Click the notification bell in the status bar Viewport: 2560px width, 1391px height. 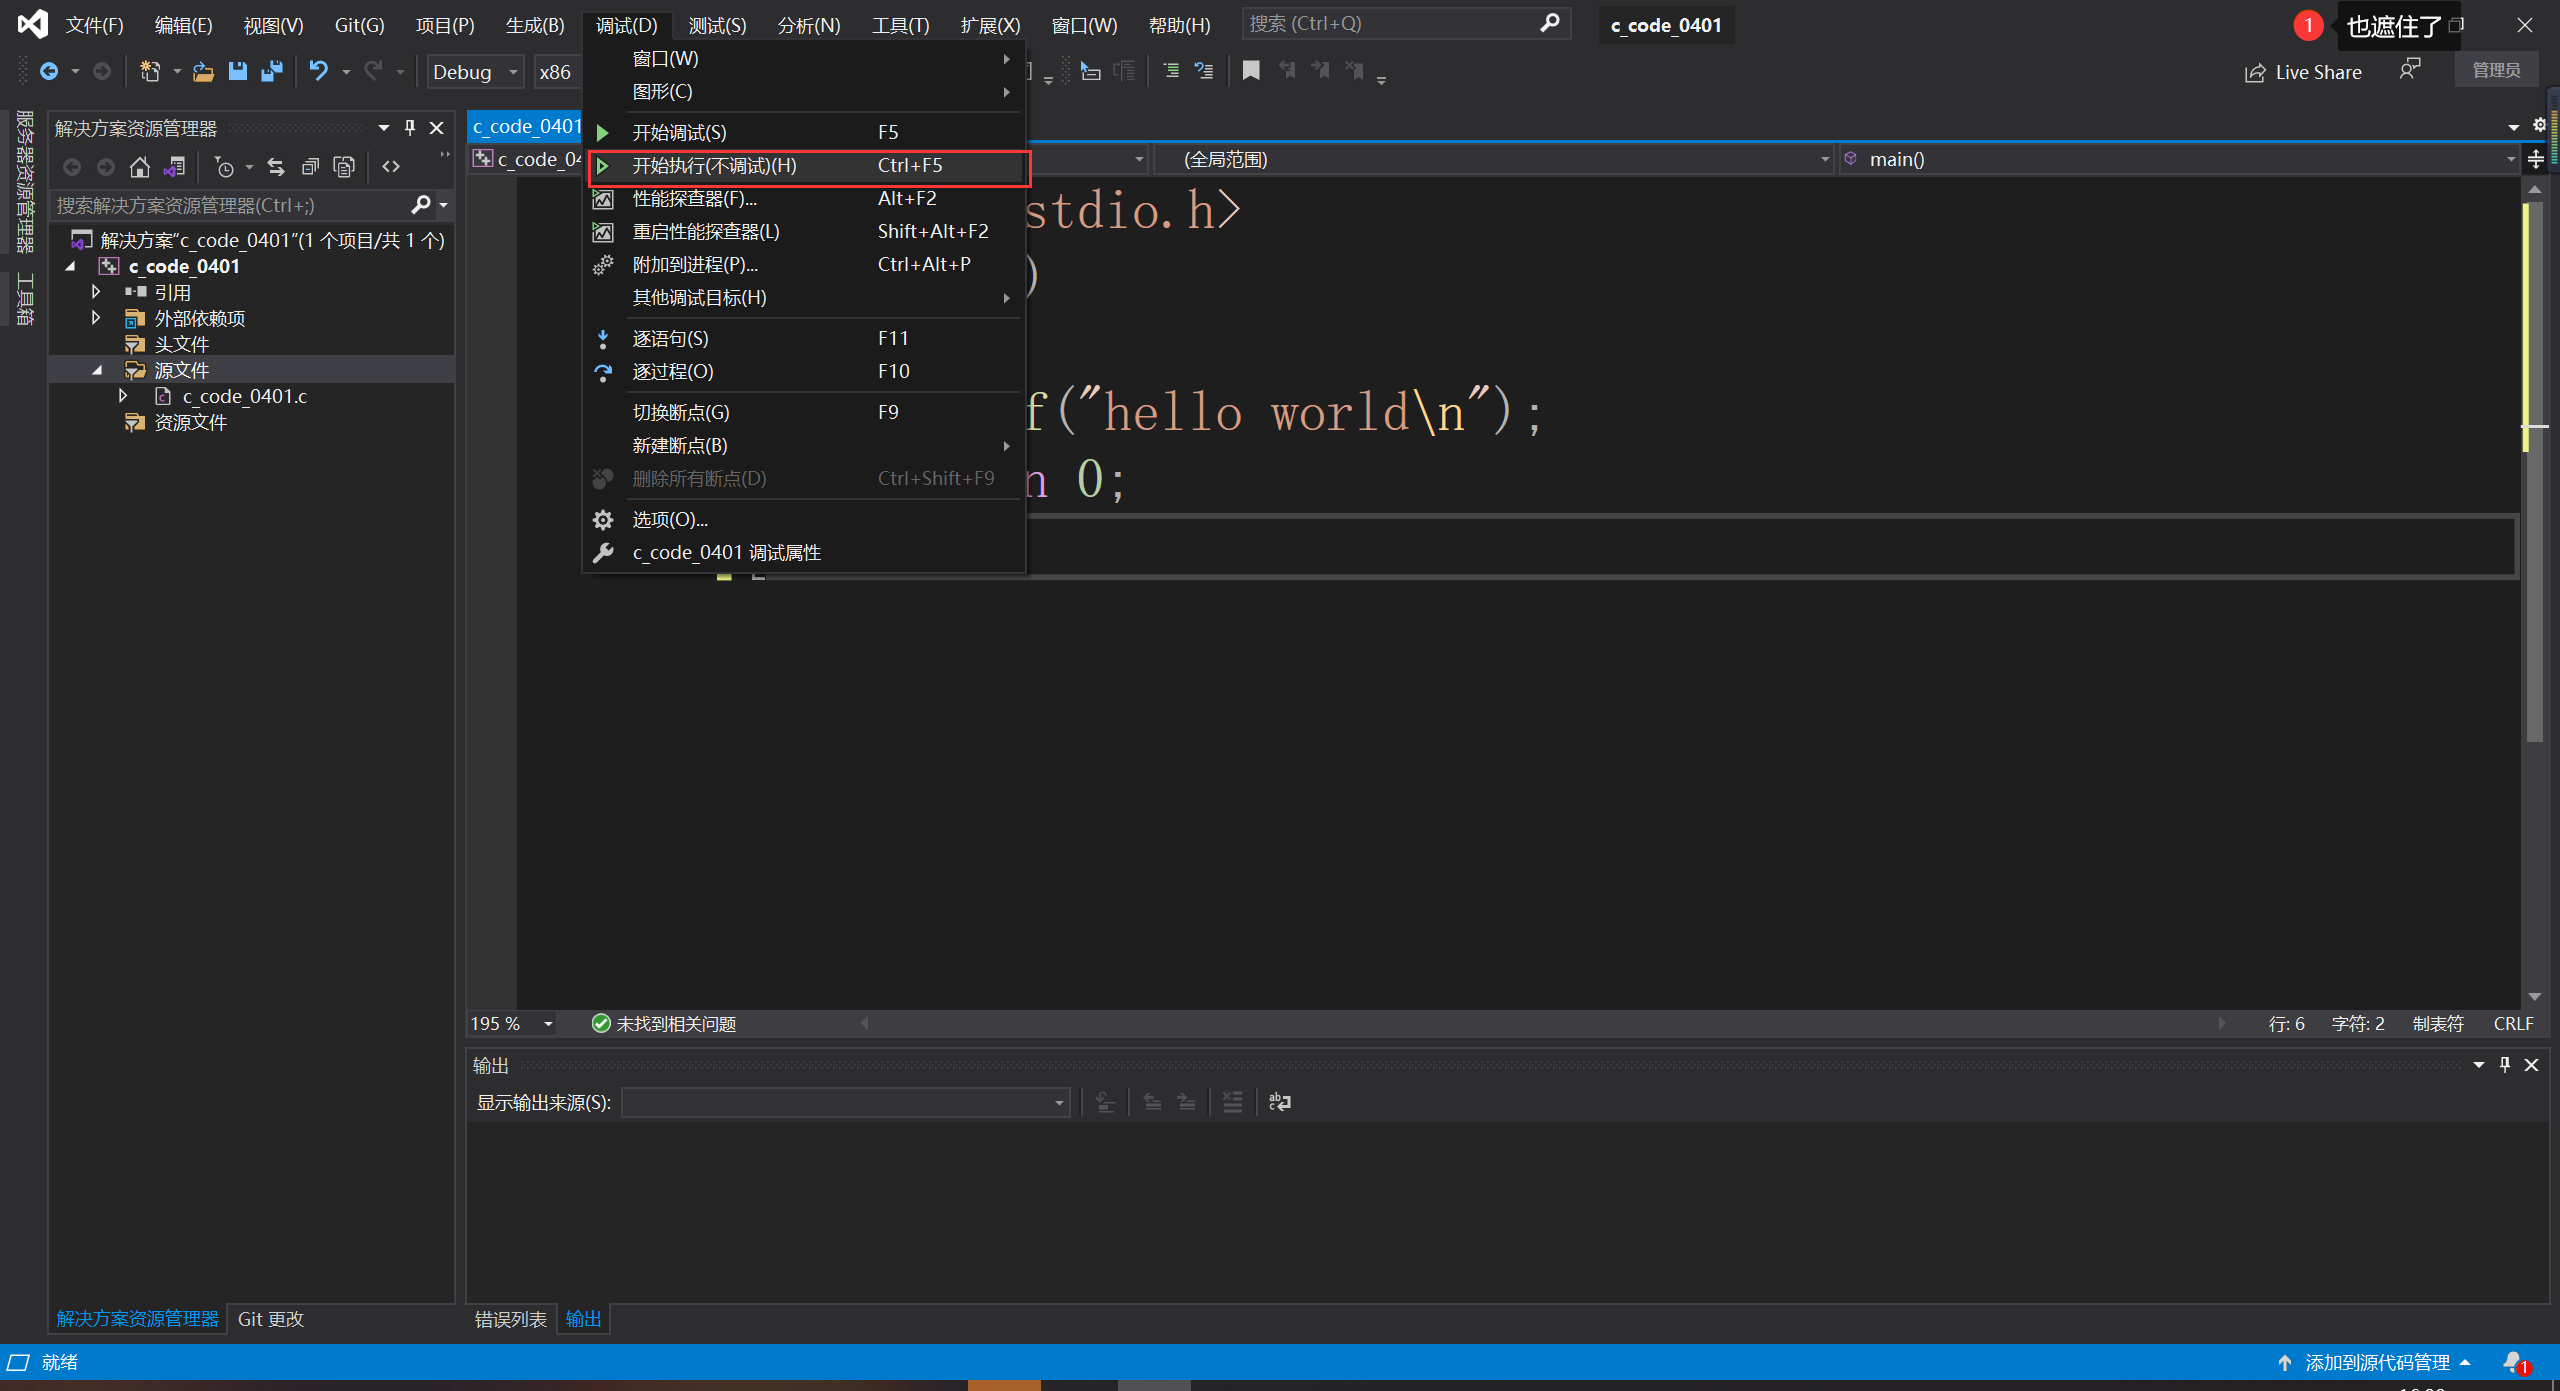pyautogui.click(x=2513, y=1362)
